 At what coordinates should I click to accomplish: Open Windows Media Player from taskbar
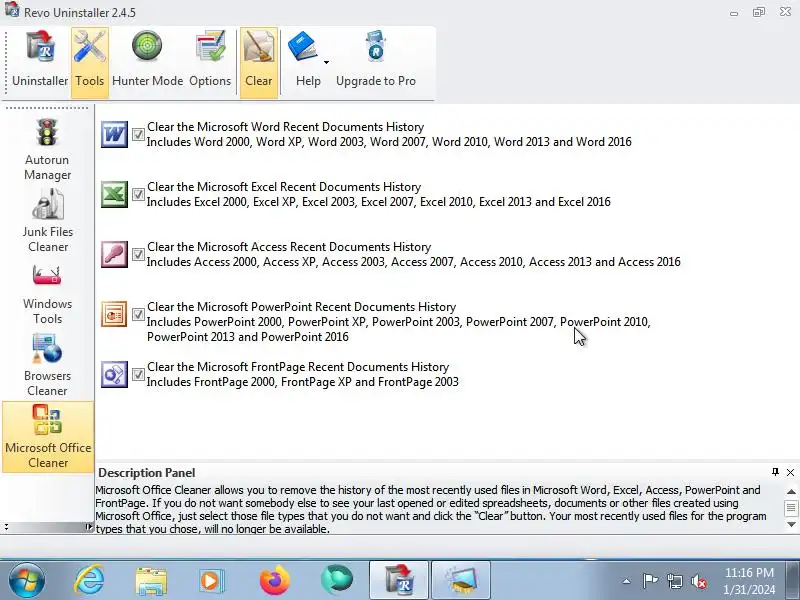tap(212, 581)
